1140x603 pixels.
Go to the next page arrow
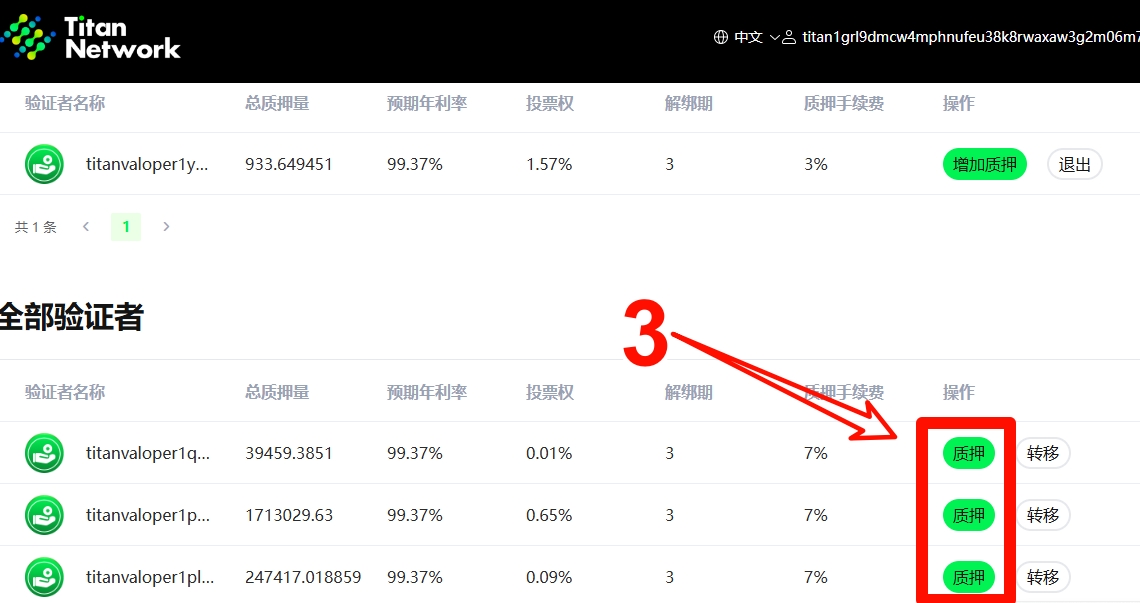166,227
